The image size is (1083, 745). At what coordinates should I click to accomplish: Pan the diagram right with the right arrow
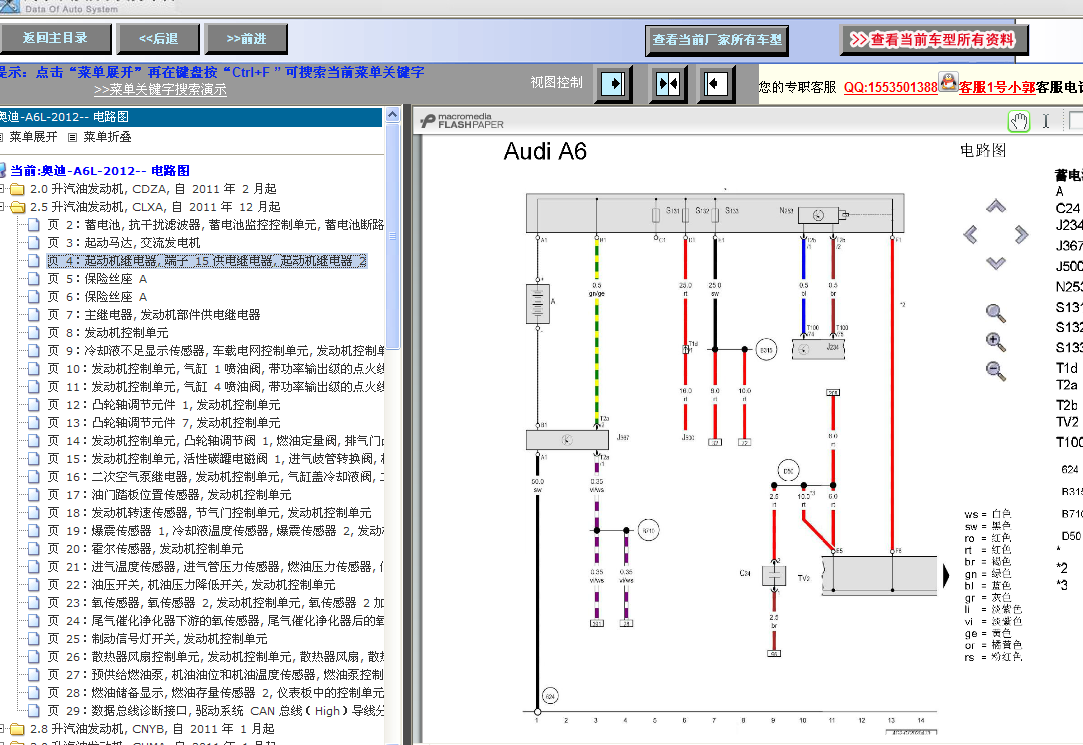1021,234
